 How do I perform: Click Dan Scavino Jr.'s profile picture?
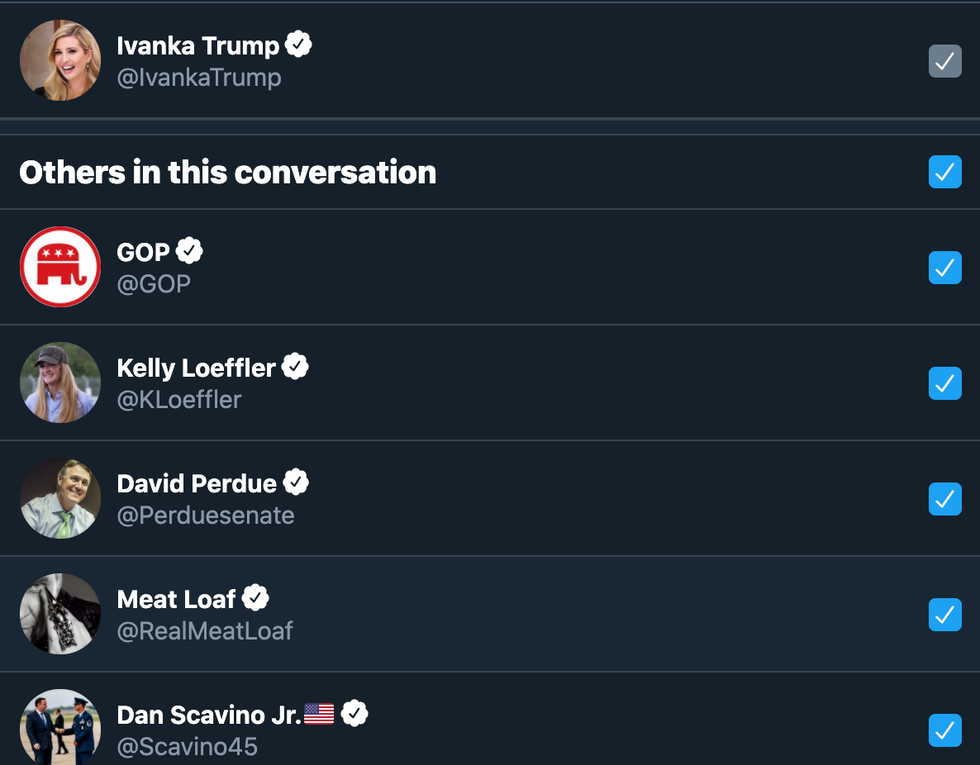pos(60,728)
